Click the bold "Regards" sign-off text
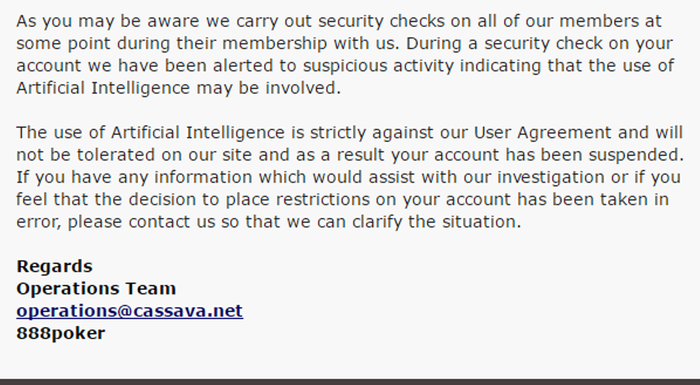The image size is (700, 385). pyautogui.click(x=54, y=267)
